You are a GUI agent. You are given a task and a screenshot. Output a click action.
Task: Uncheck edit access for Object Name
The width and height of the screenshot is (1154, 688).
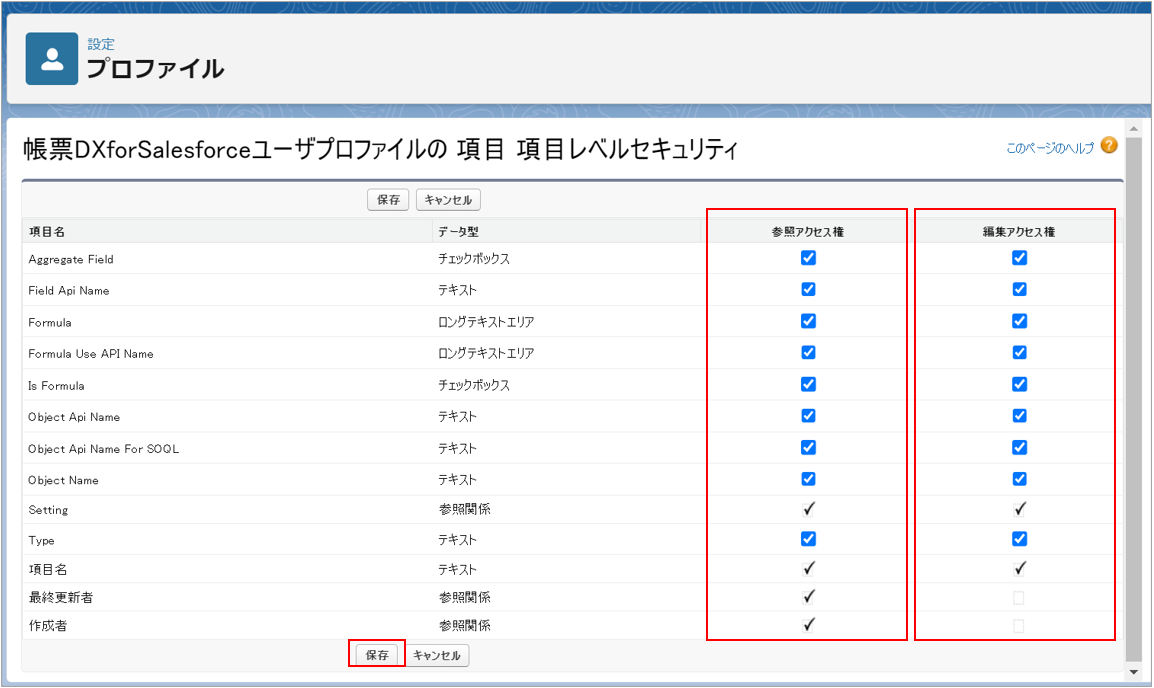1019,479
